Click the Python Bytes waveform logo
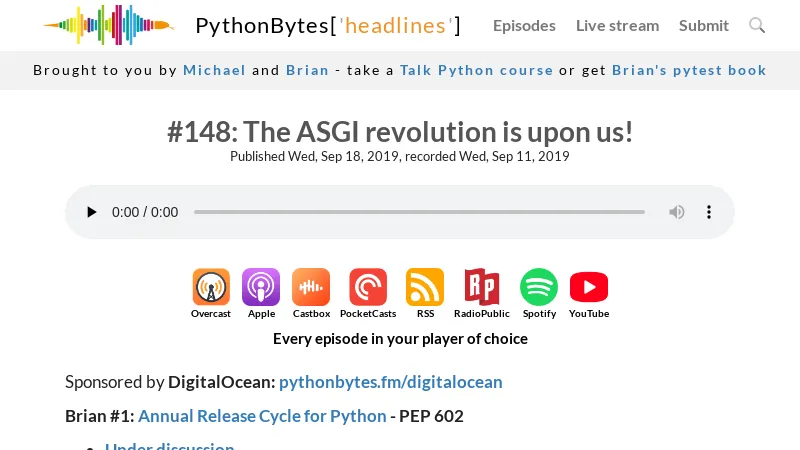The height and width of the screenshot is (450, 800). 108,25
